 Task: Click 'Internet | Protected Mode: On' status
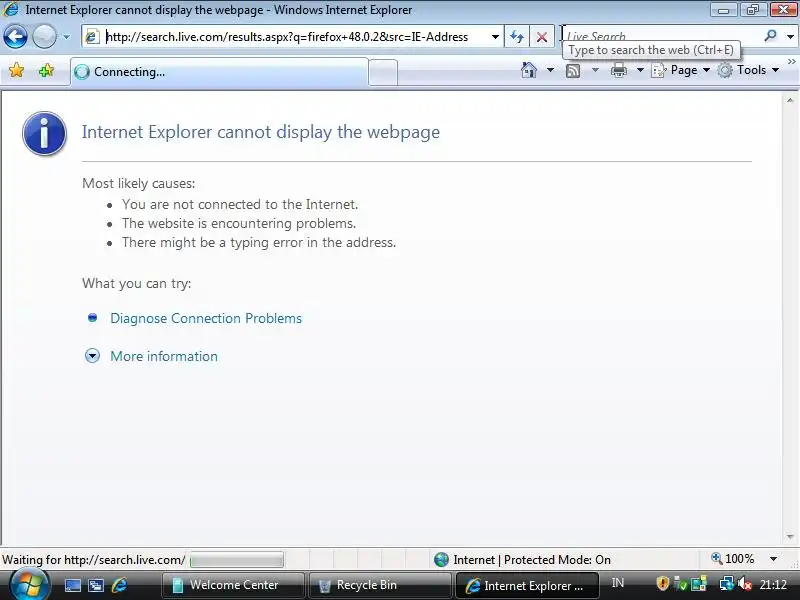click(x=532, y=560)
